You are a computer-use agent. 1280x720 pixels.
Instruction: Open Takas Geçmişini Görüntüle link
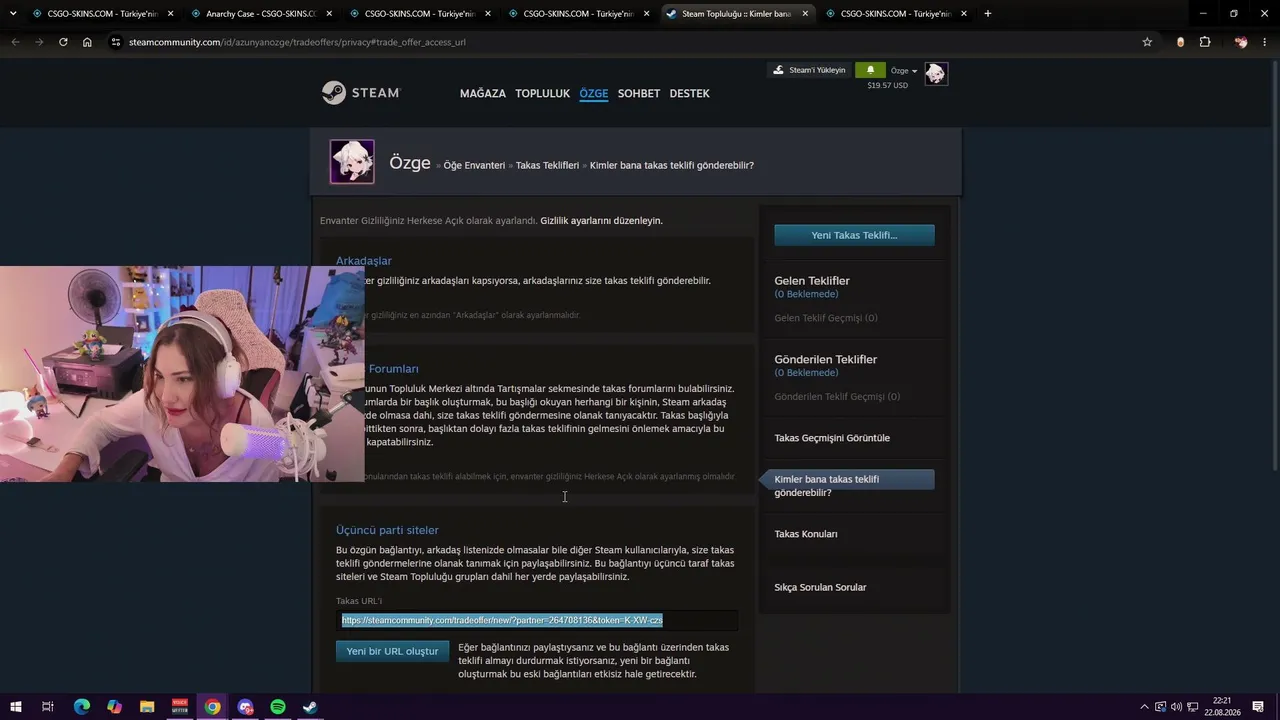832,438
